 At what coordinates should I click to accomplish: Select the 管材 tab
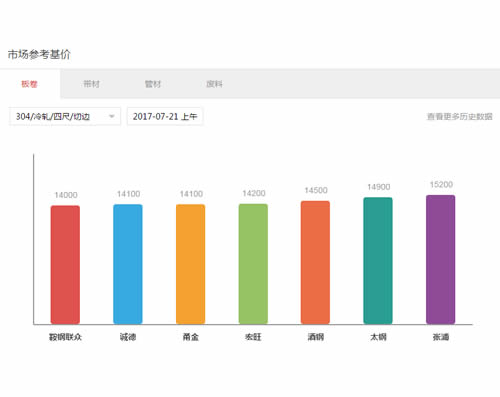click(153, 84)
